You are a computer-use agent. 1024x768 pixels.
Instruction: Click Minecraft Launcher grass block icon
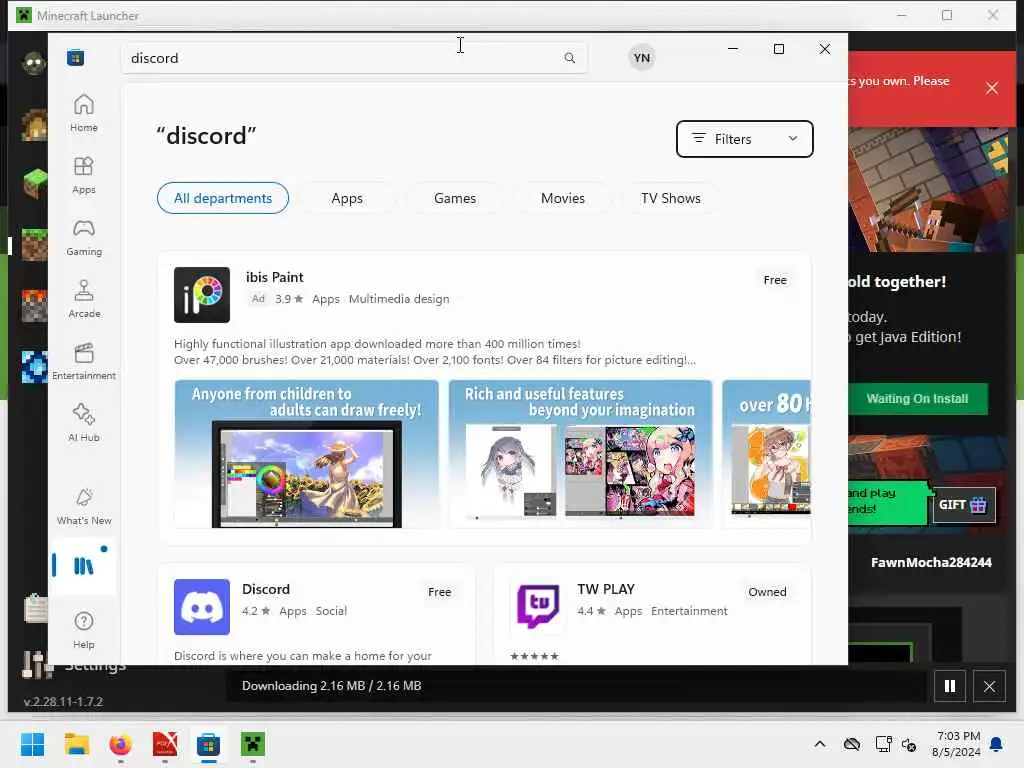[35, 183]
